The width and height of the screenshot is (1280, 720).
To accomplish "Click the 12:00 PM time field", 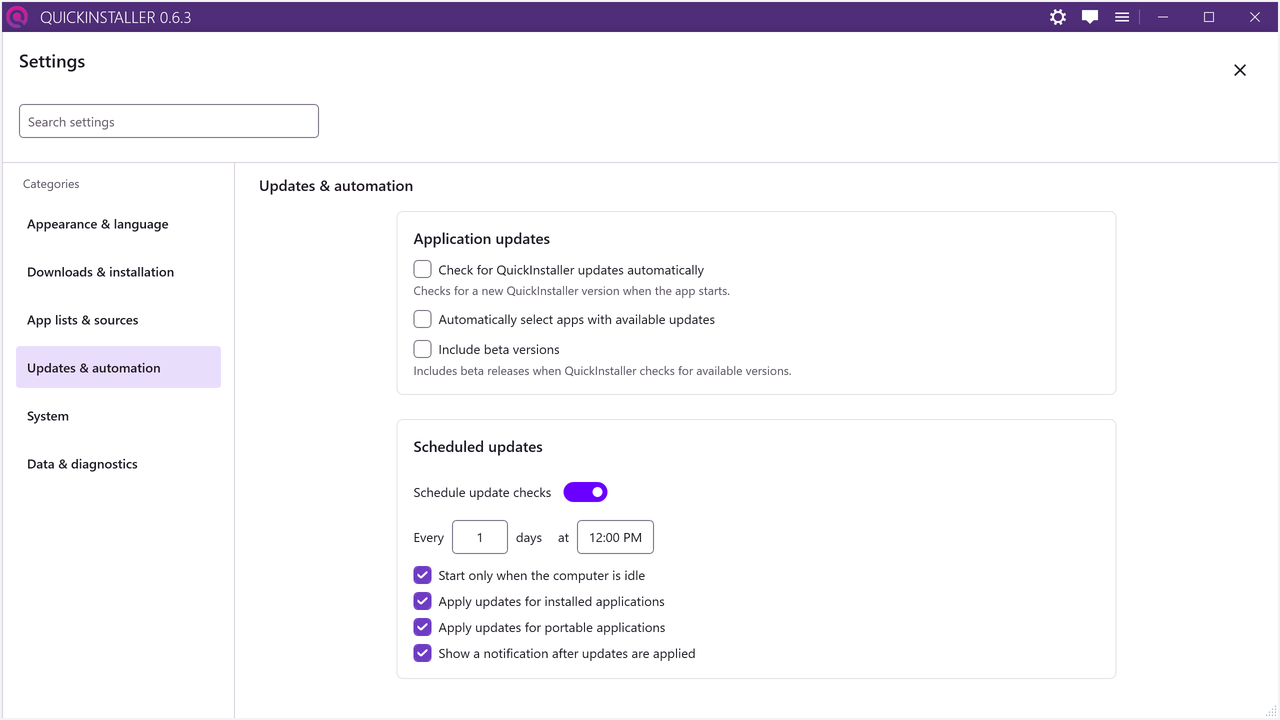I will pos(615,537).
